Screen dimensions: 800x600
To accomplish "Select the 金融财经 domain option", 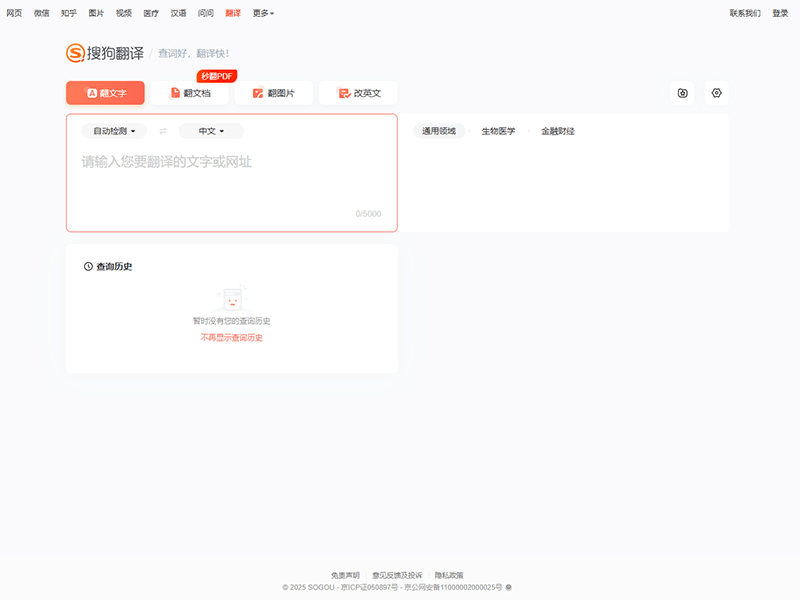I will tap(558, 131).
